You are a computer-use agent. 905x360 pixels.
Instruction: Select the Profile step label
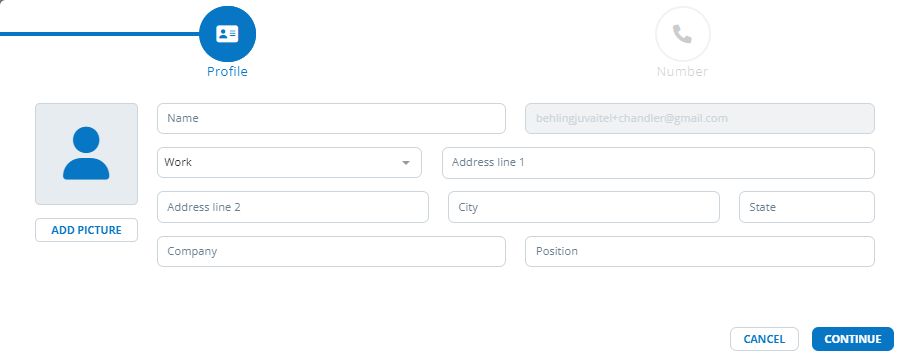(227, 72)
